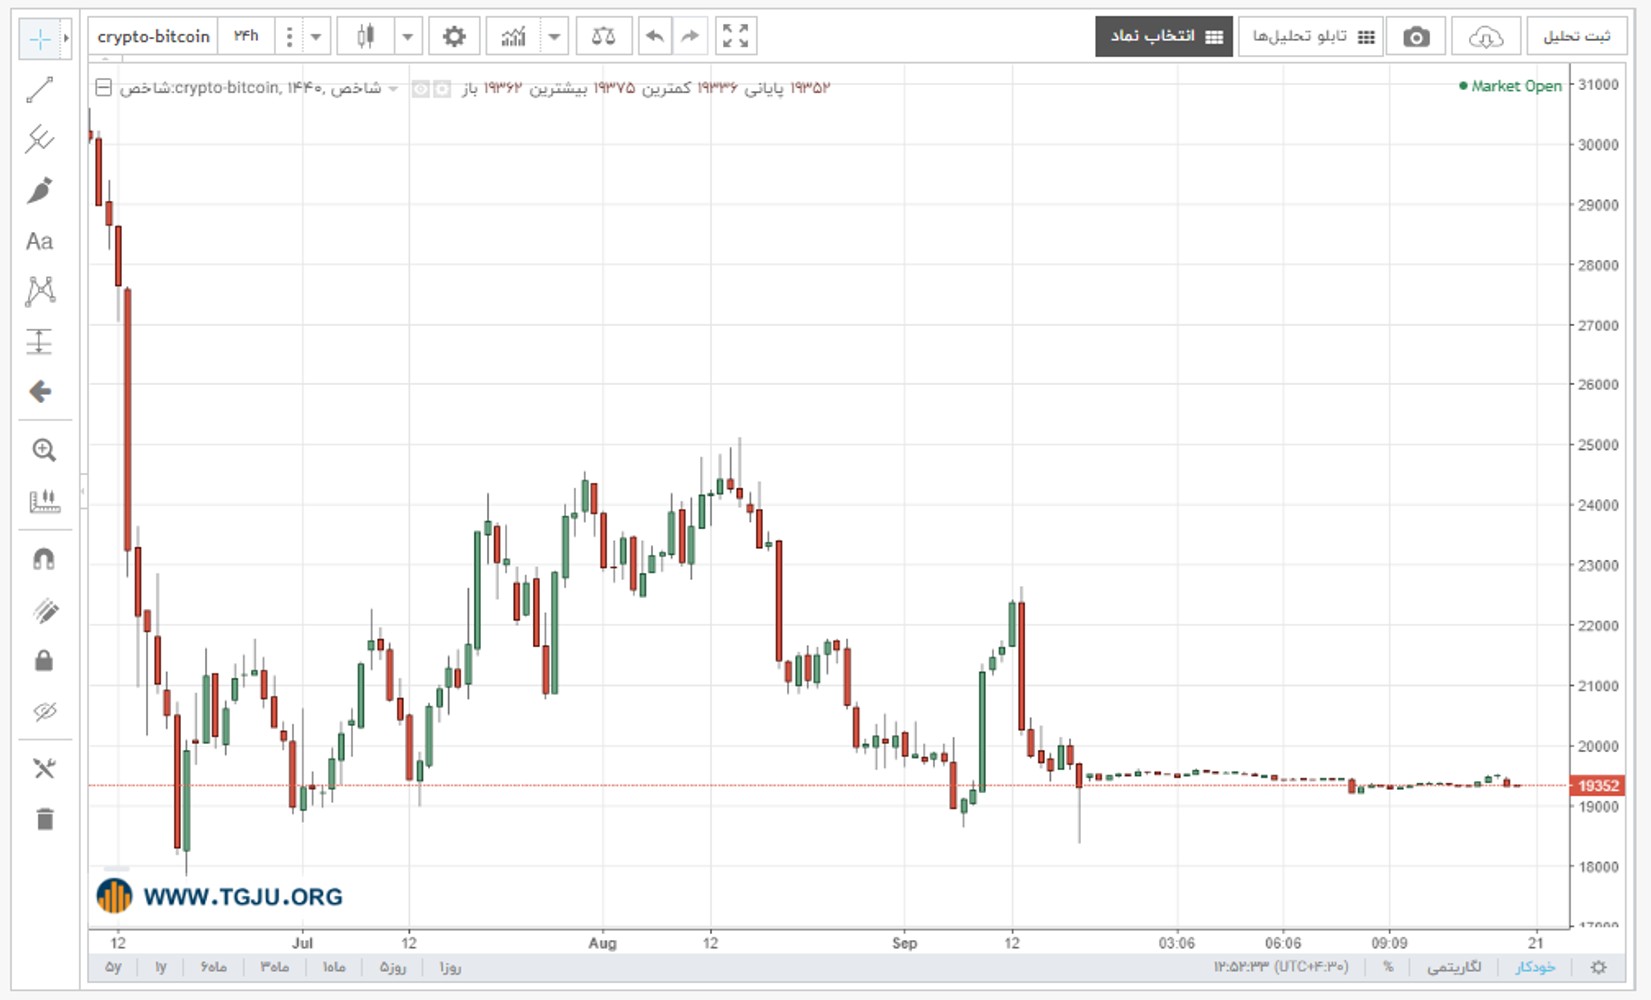Toggle the percent scale option

1388,967
